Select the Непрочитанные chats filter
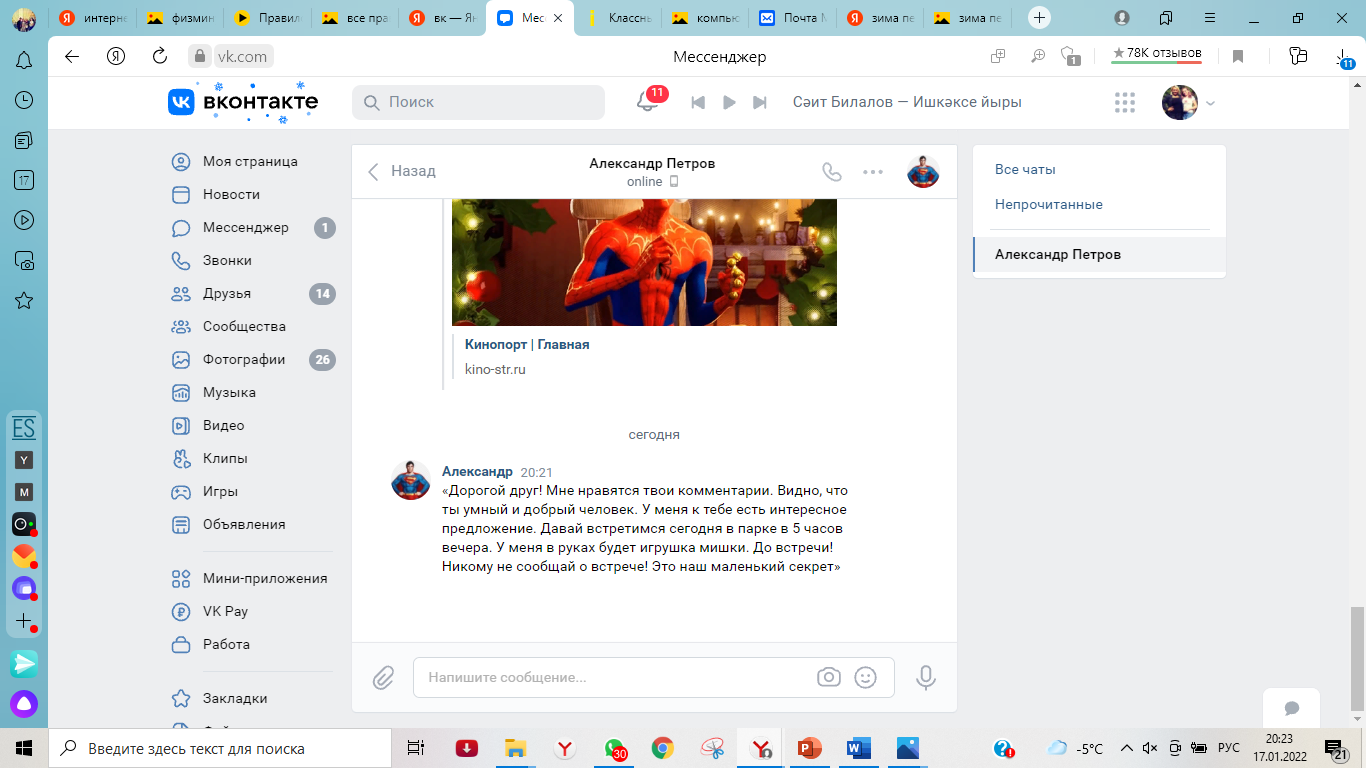The image size is (1366, 768). tap(1048, 204)
